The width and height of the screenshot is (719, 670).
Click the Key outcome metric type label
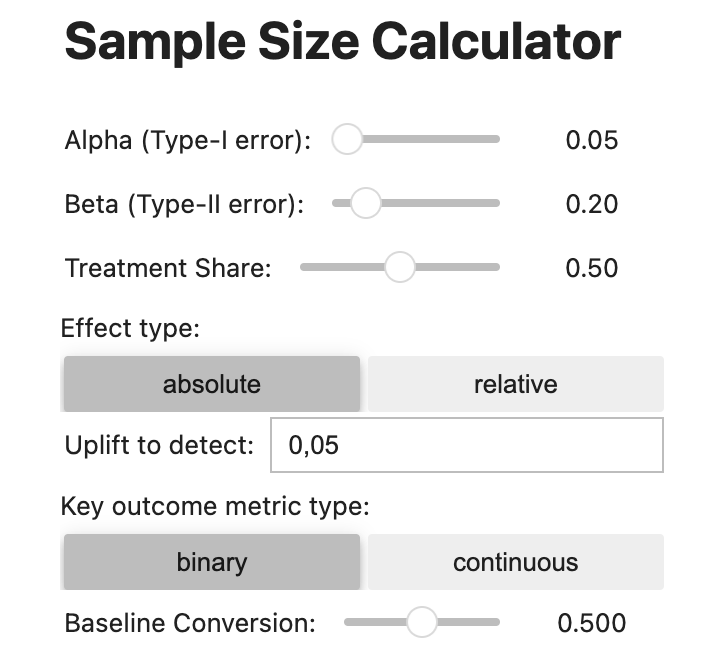pos(215,506)
